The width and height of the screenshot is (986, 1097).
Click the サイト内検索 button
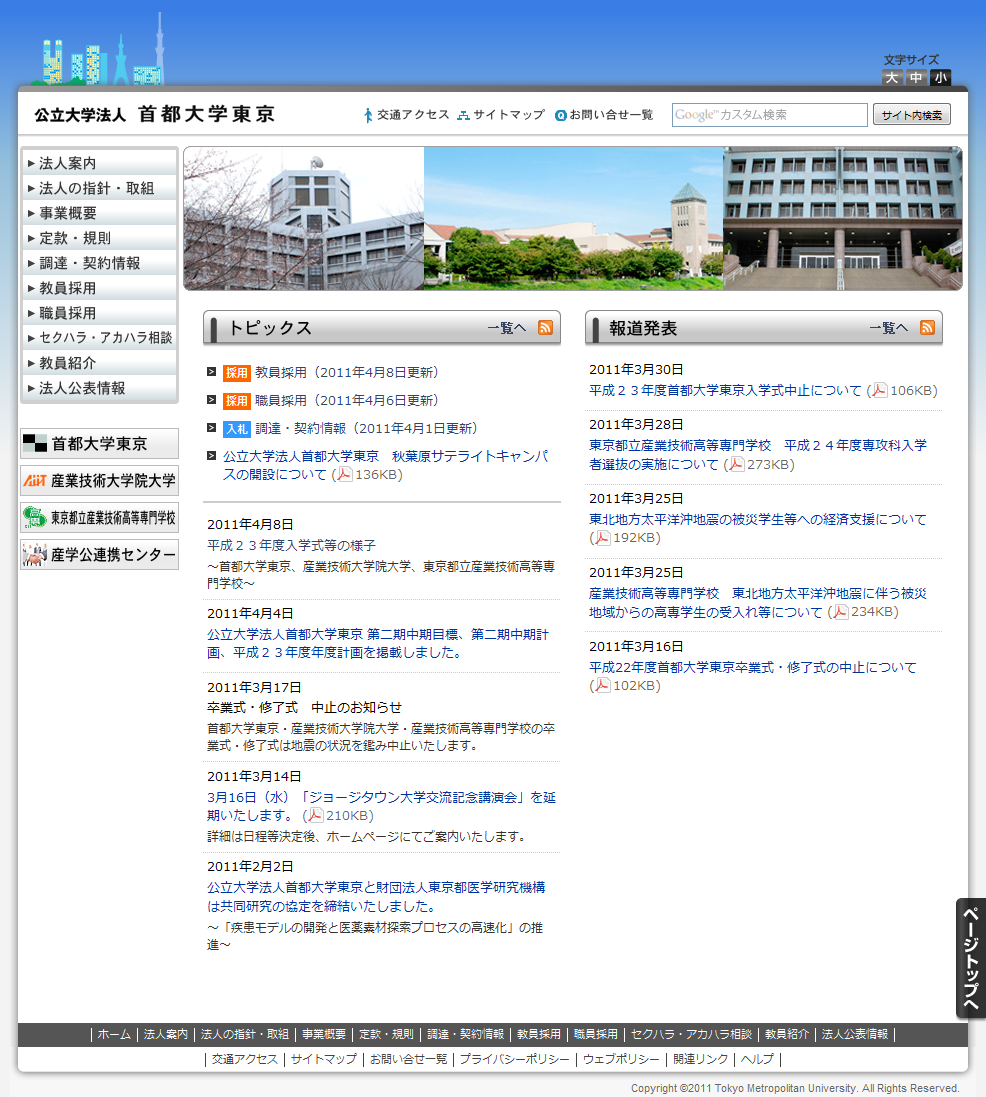tap(912, 115)
